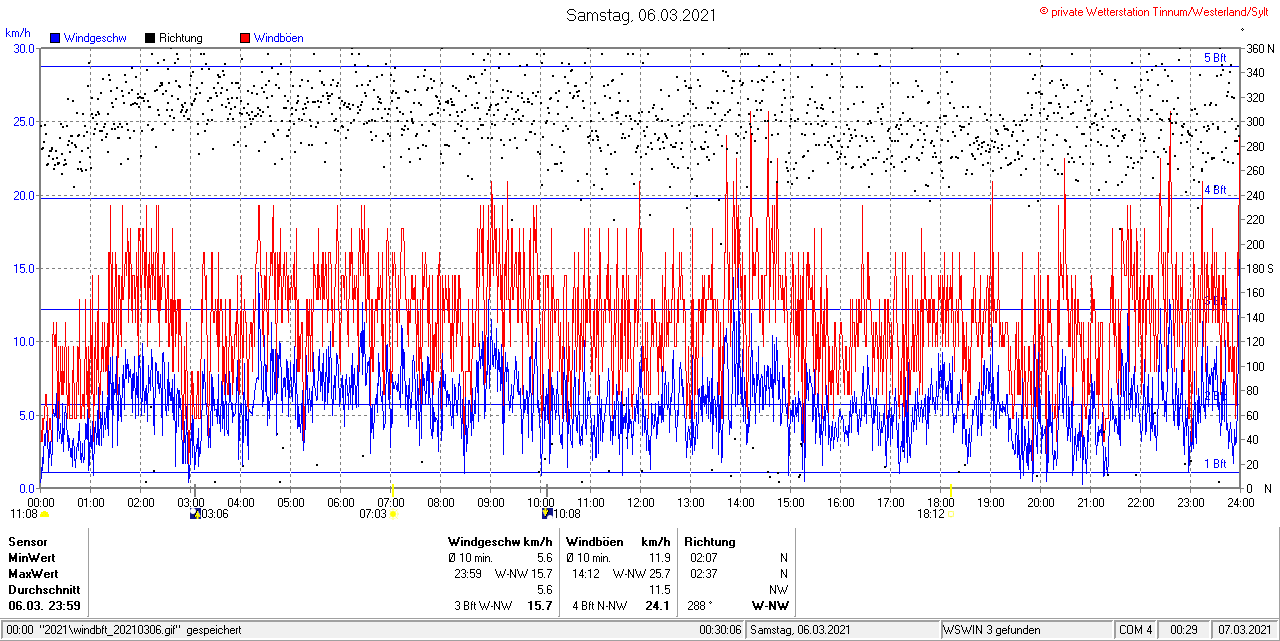Viewport: 1280px width, 641px height.
Task: Click the Windböen legend label
Action: coord(279,38)
